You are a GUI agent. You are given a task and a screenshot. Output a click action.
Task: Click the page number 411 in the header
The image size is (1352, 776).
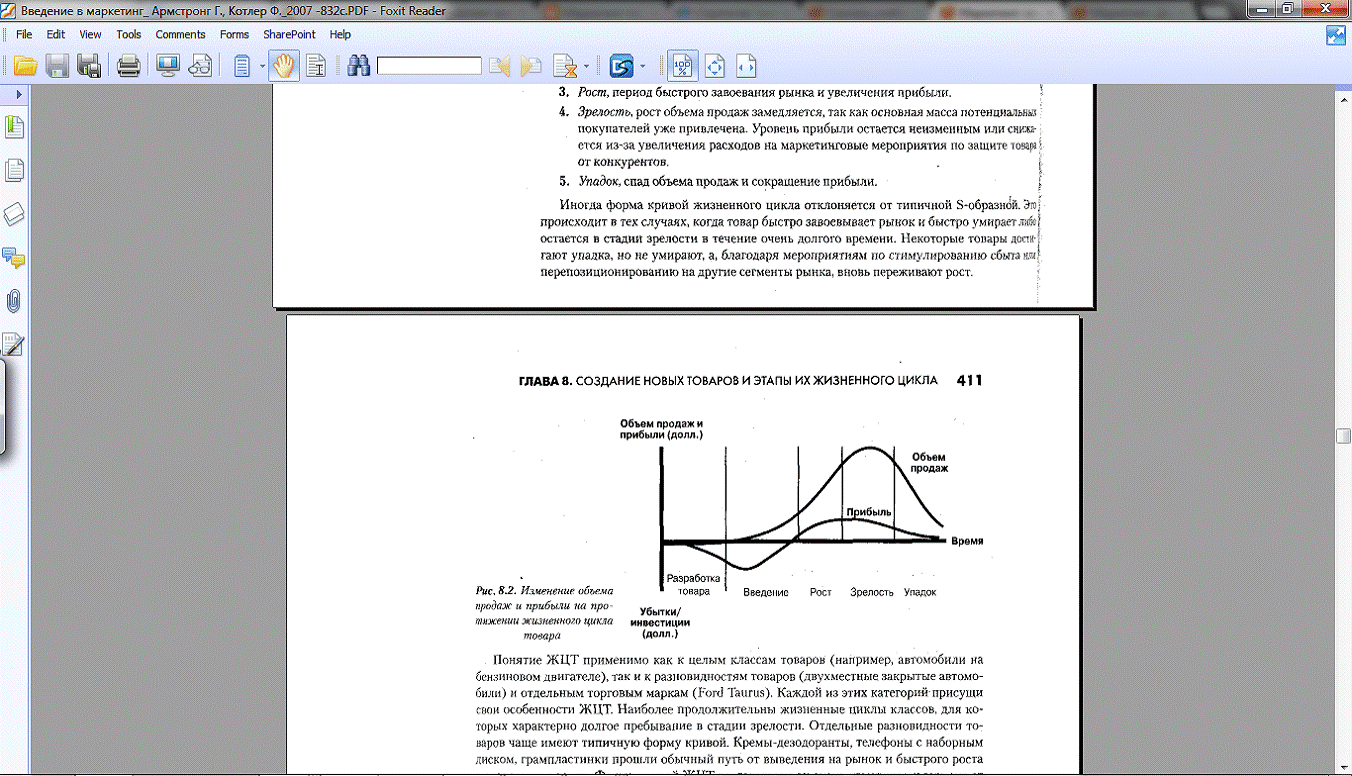coord(970,381)
